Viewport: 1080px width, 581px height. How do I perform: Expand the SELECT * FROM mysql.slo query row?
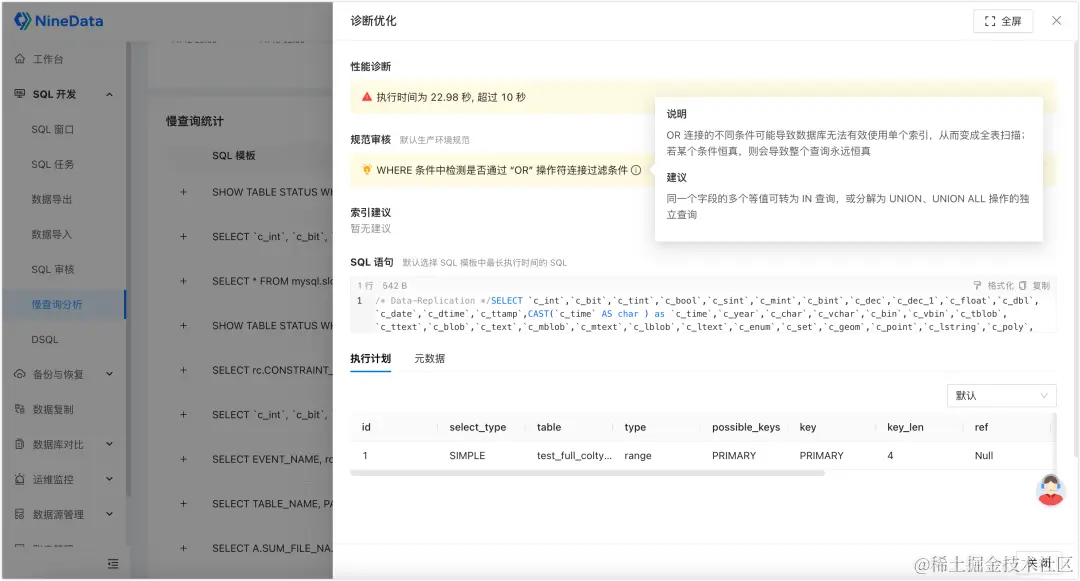click(x=183, y=280)
